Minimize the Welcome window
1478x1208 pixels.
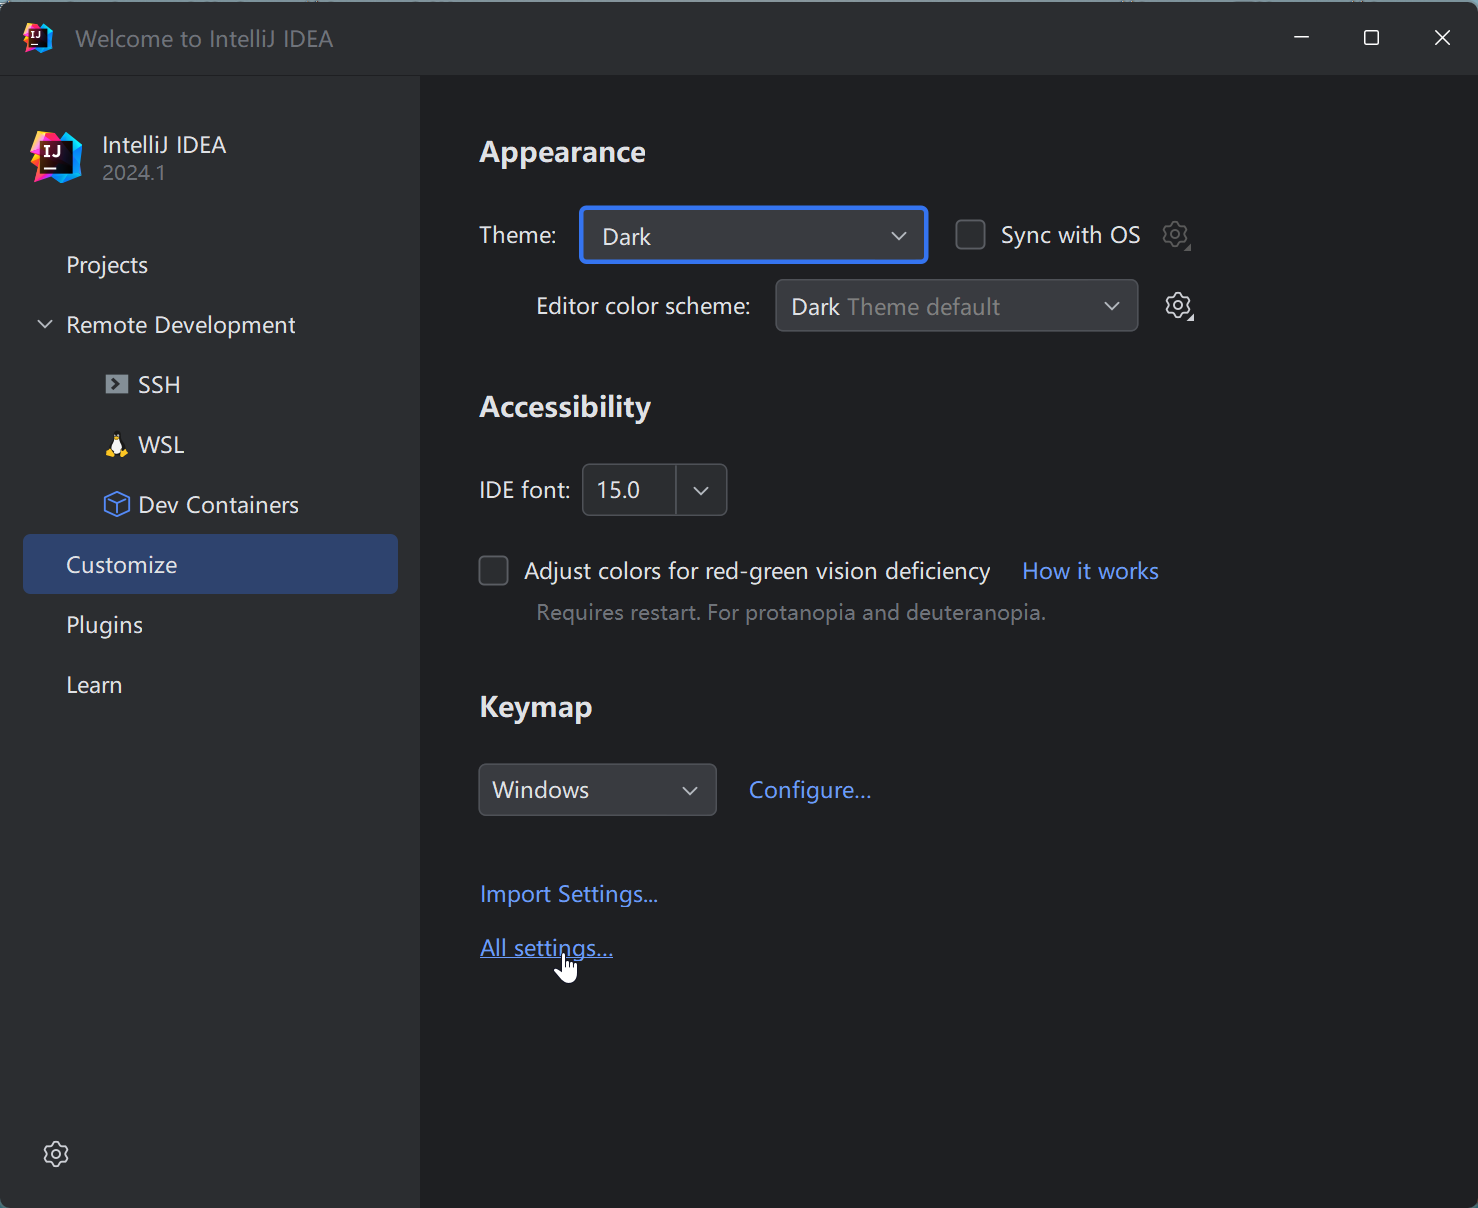tap(1301, 38)
